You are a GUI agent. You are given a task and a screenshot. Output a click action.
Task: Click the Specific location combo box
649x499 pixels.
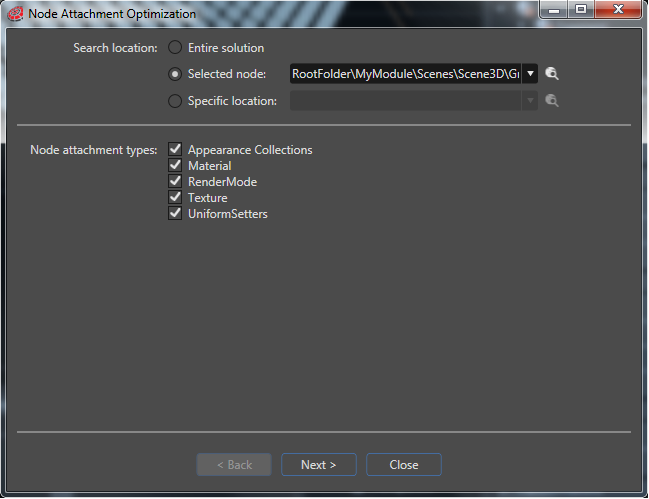click(413, 101)
